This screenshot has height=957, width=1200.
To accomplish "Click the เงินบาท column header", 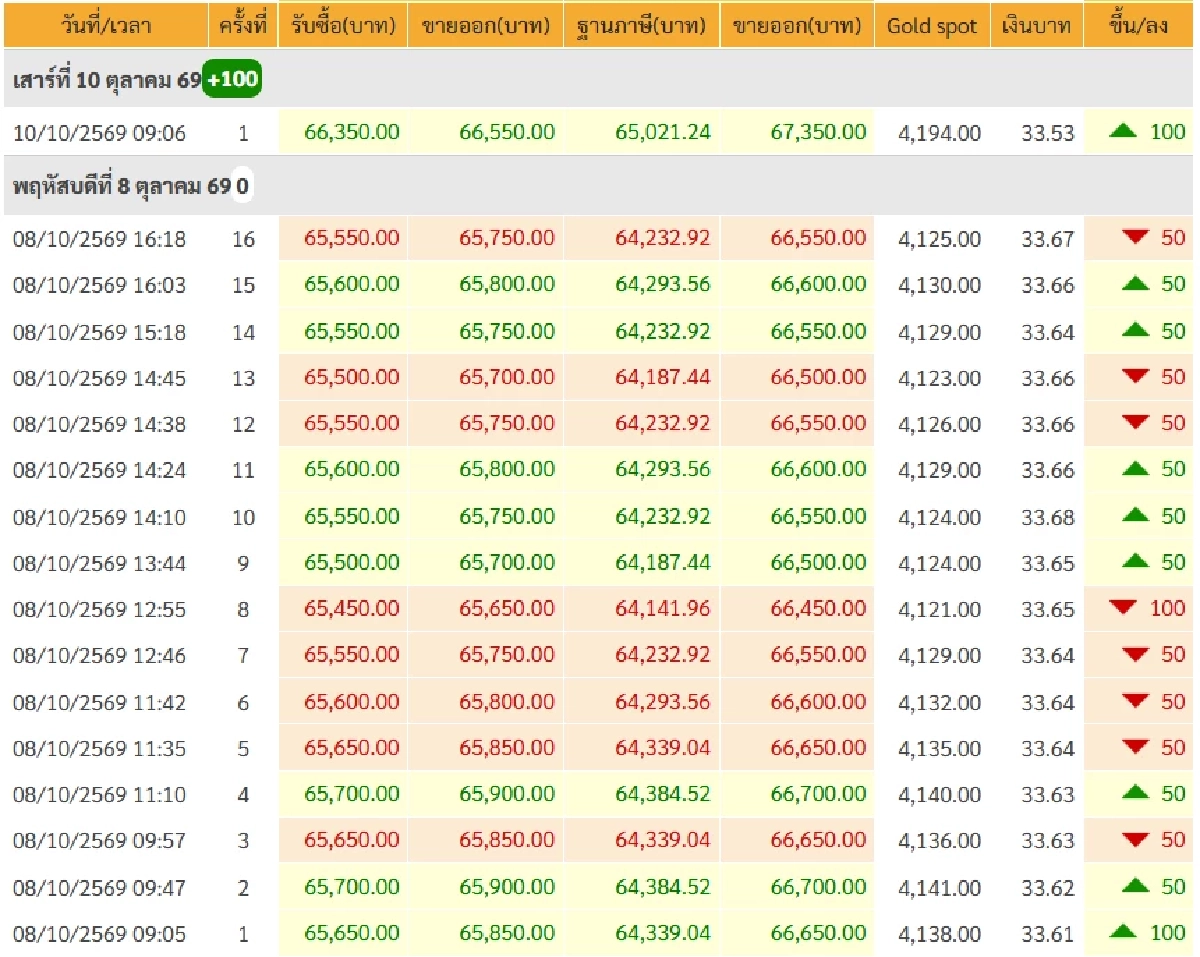I will (1037, 25).
